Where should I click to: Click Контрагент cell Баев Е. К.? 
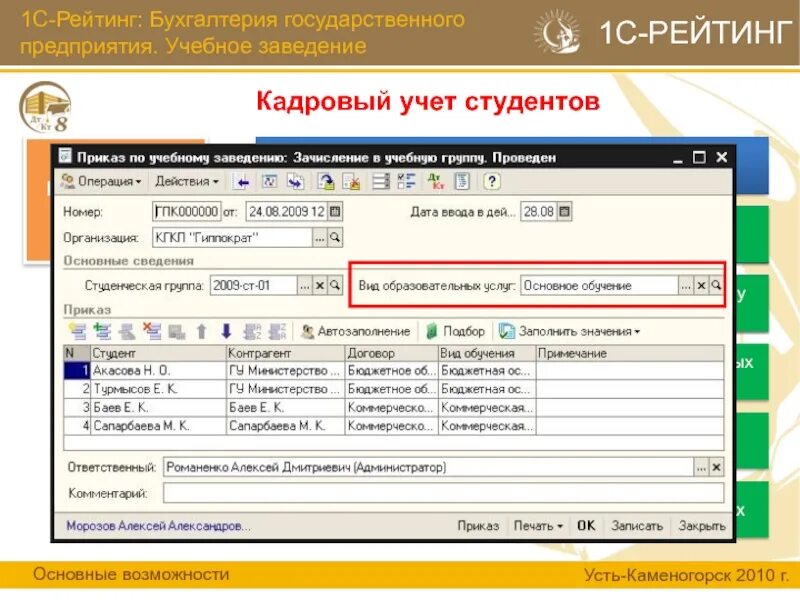coord(286,407)
